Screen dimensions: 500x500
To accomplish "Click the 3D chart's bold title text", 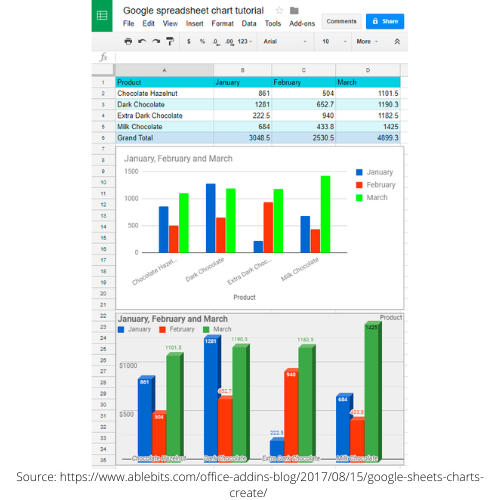I will tap(173, 319).
